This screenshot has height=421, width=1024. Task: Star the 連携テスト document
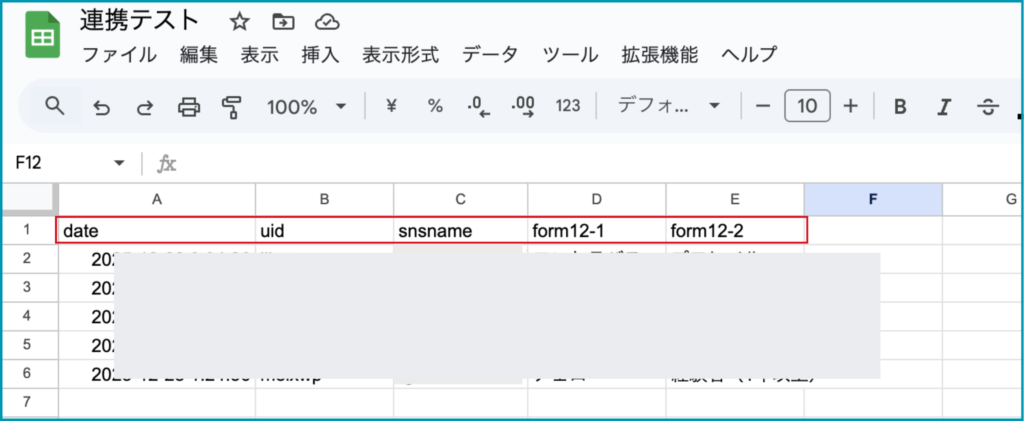[240, 22]
